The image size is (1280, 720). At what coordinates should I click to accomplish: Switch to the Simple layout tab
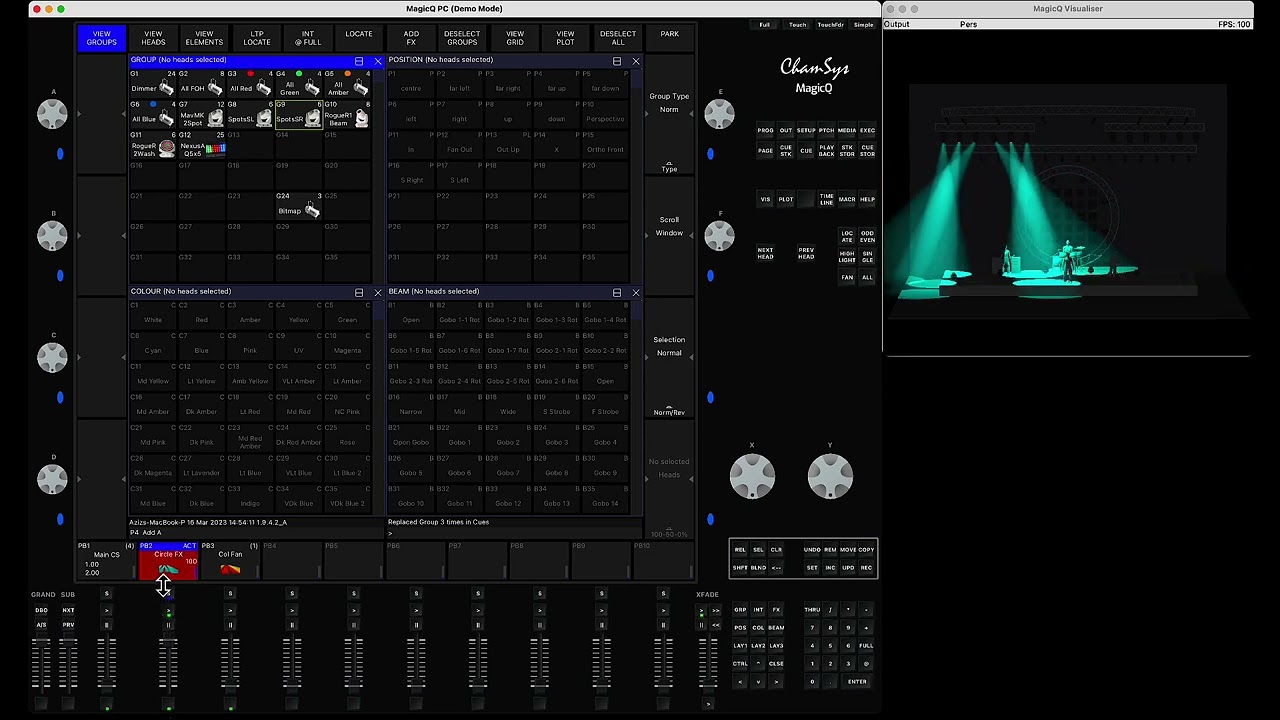point(863,25)
